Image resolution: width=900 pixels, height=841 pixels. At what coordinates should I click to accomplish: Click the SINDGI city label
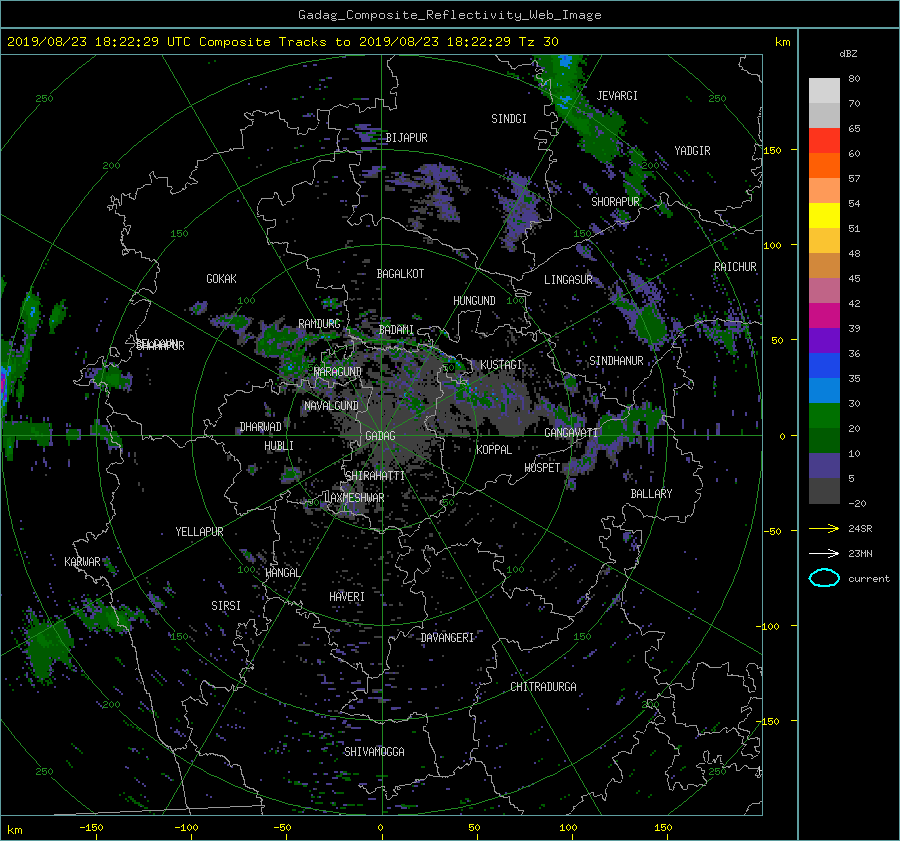point(509,119)
